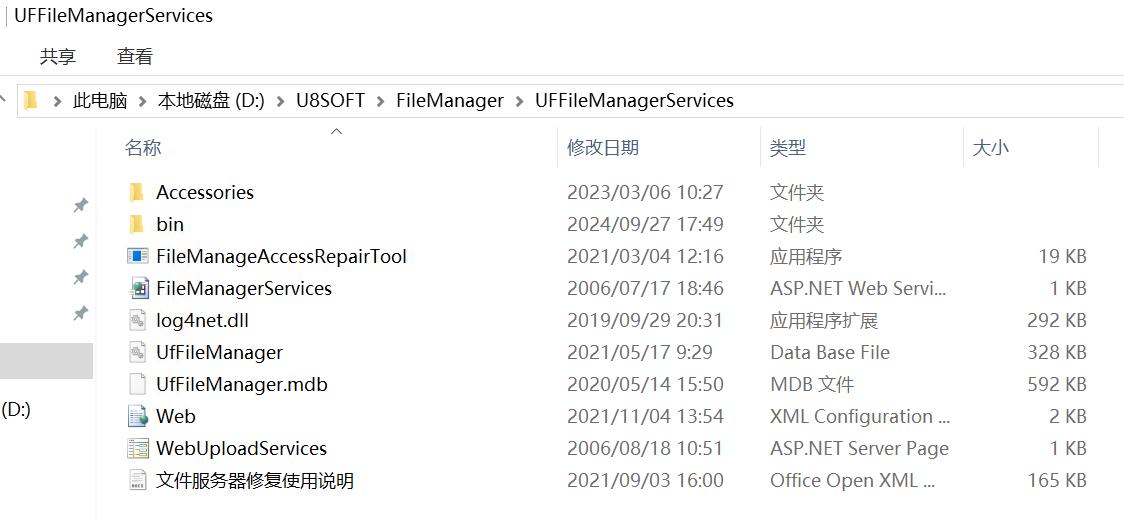Click the WebUploadServices server page icon

tap(138, 448)
